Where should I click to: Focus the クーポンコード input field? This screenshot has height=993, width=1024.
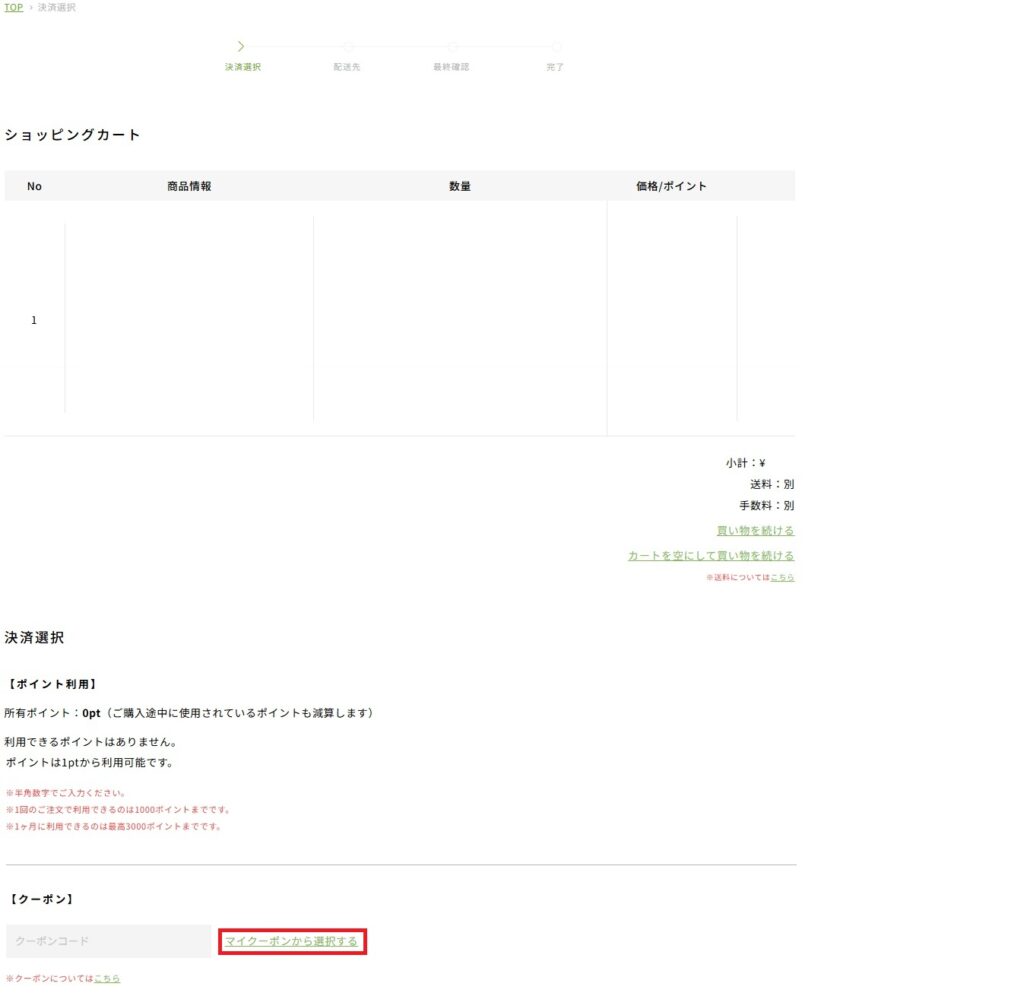click(x=108, y=941)
